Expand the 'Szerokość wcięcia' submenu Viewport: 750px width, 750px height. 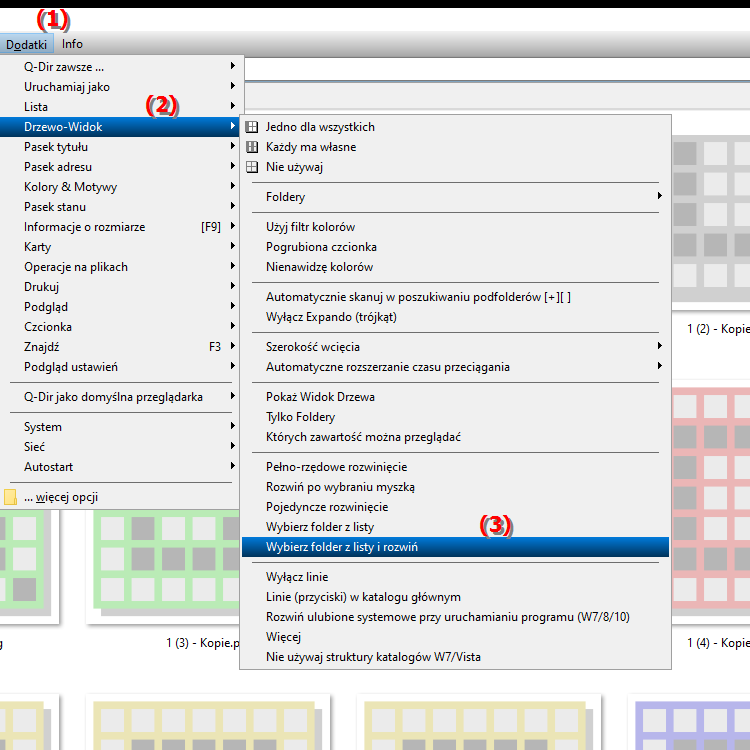point(455,347)
